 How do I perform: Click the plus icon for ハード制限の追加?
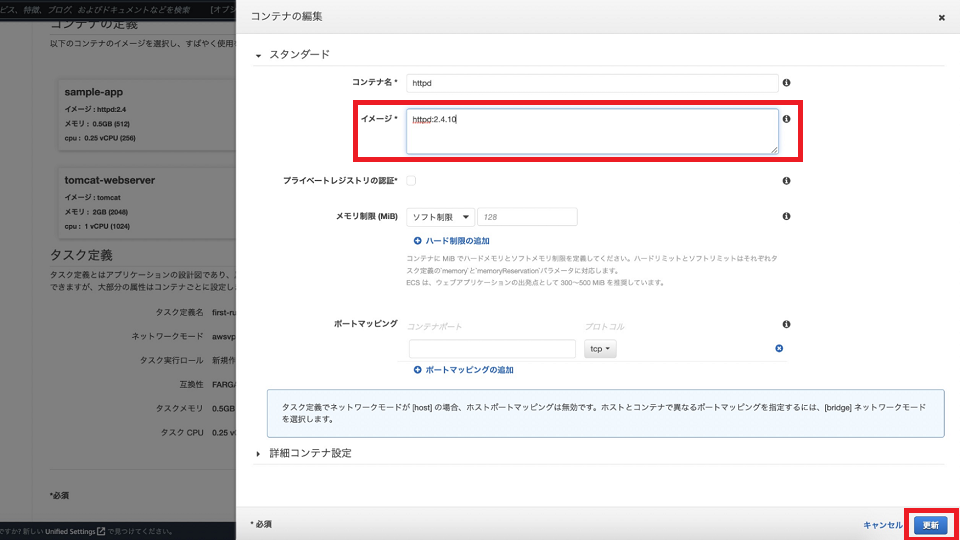tap(417, 241)
